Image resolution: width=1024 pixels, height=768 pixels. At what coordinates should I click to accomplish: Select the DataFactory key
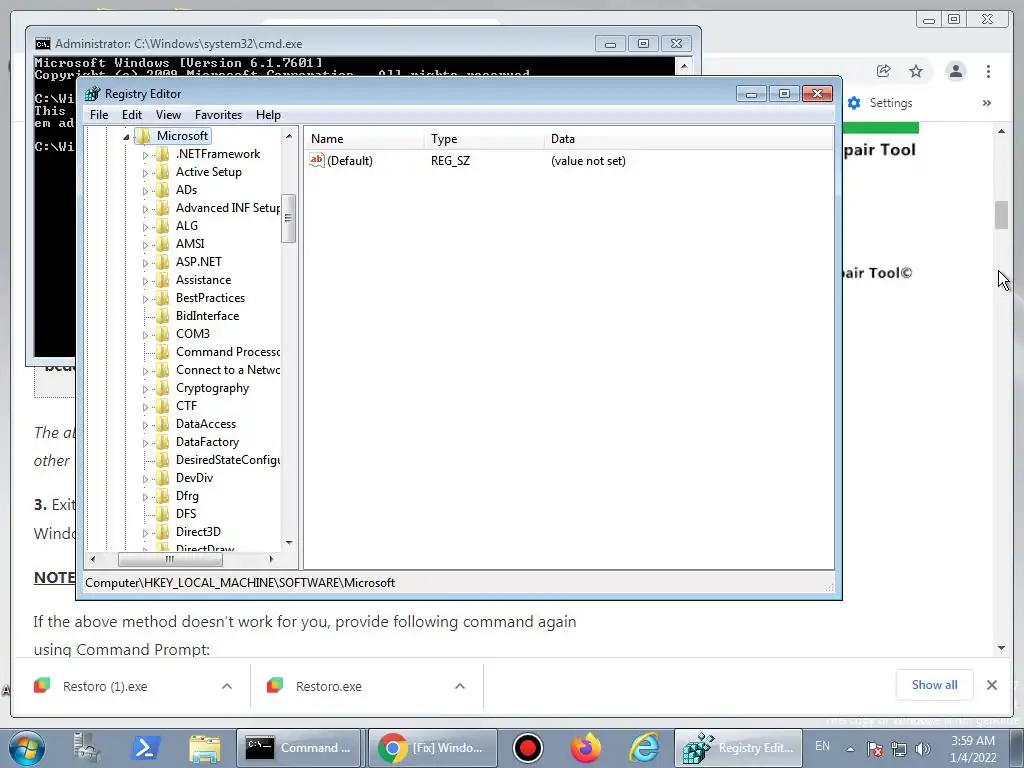coord(207,441)
